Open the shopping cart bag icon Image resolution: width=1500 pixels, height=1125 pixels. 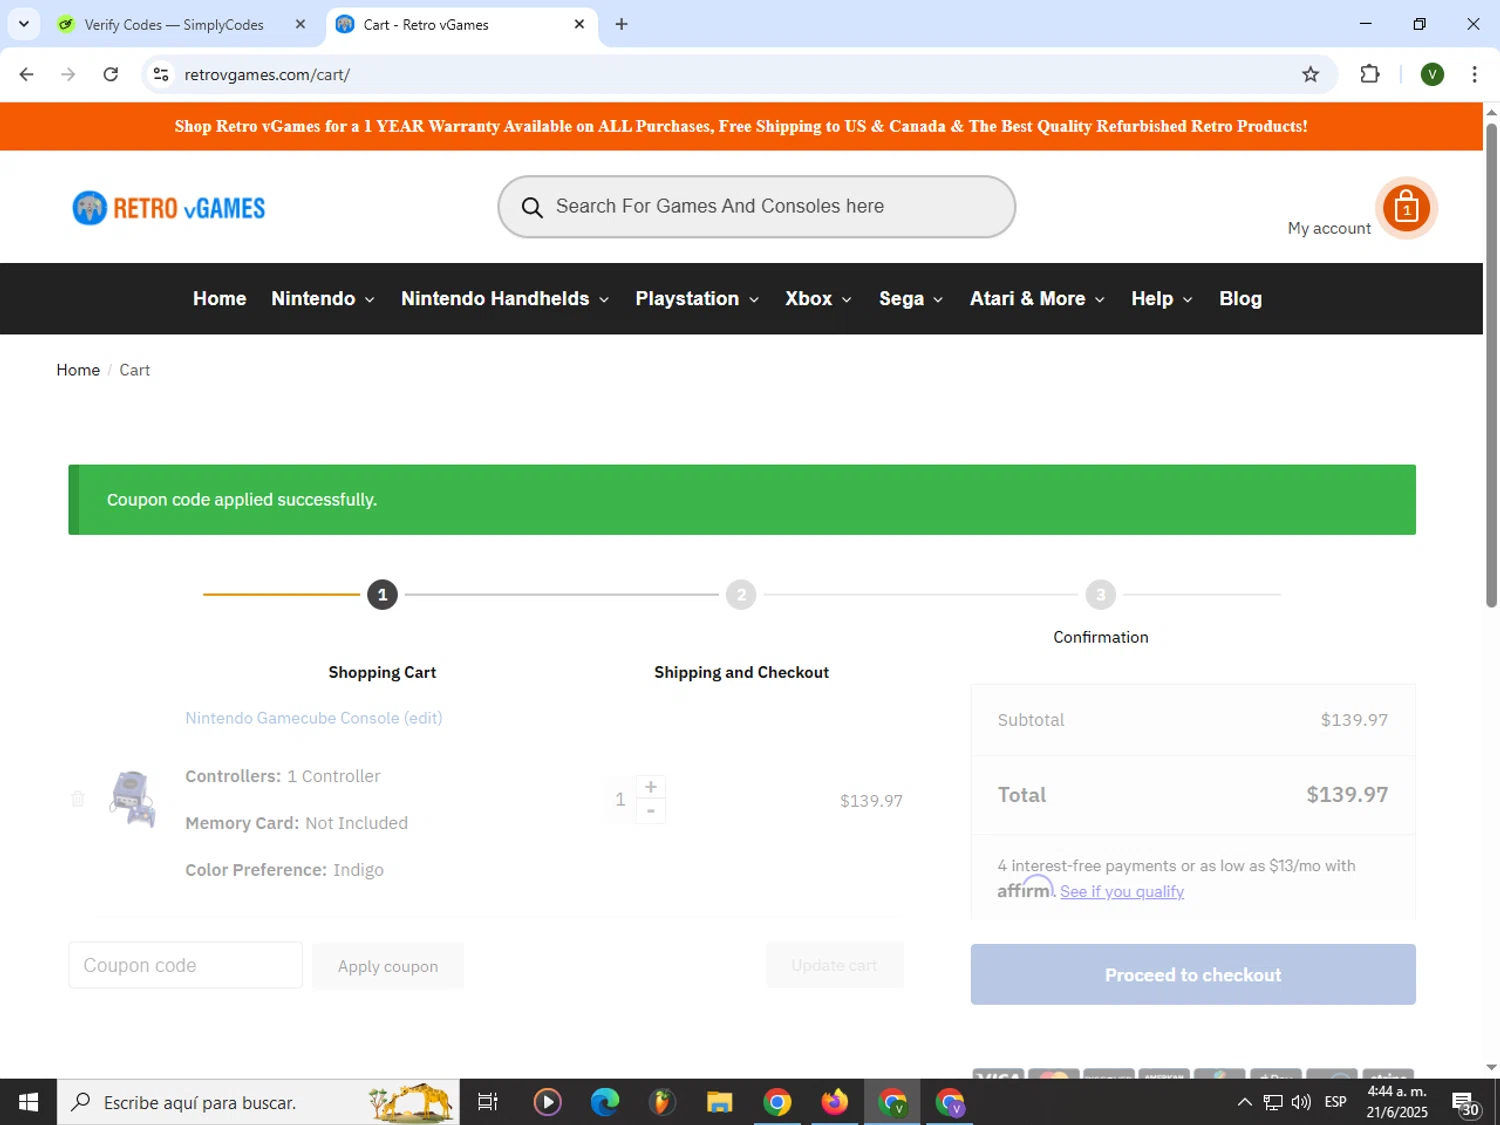1406,208
